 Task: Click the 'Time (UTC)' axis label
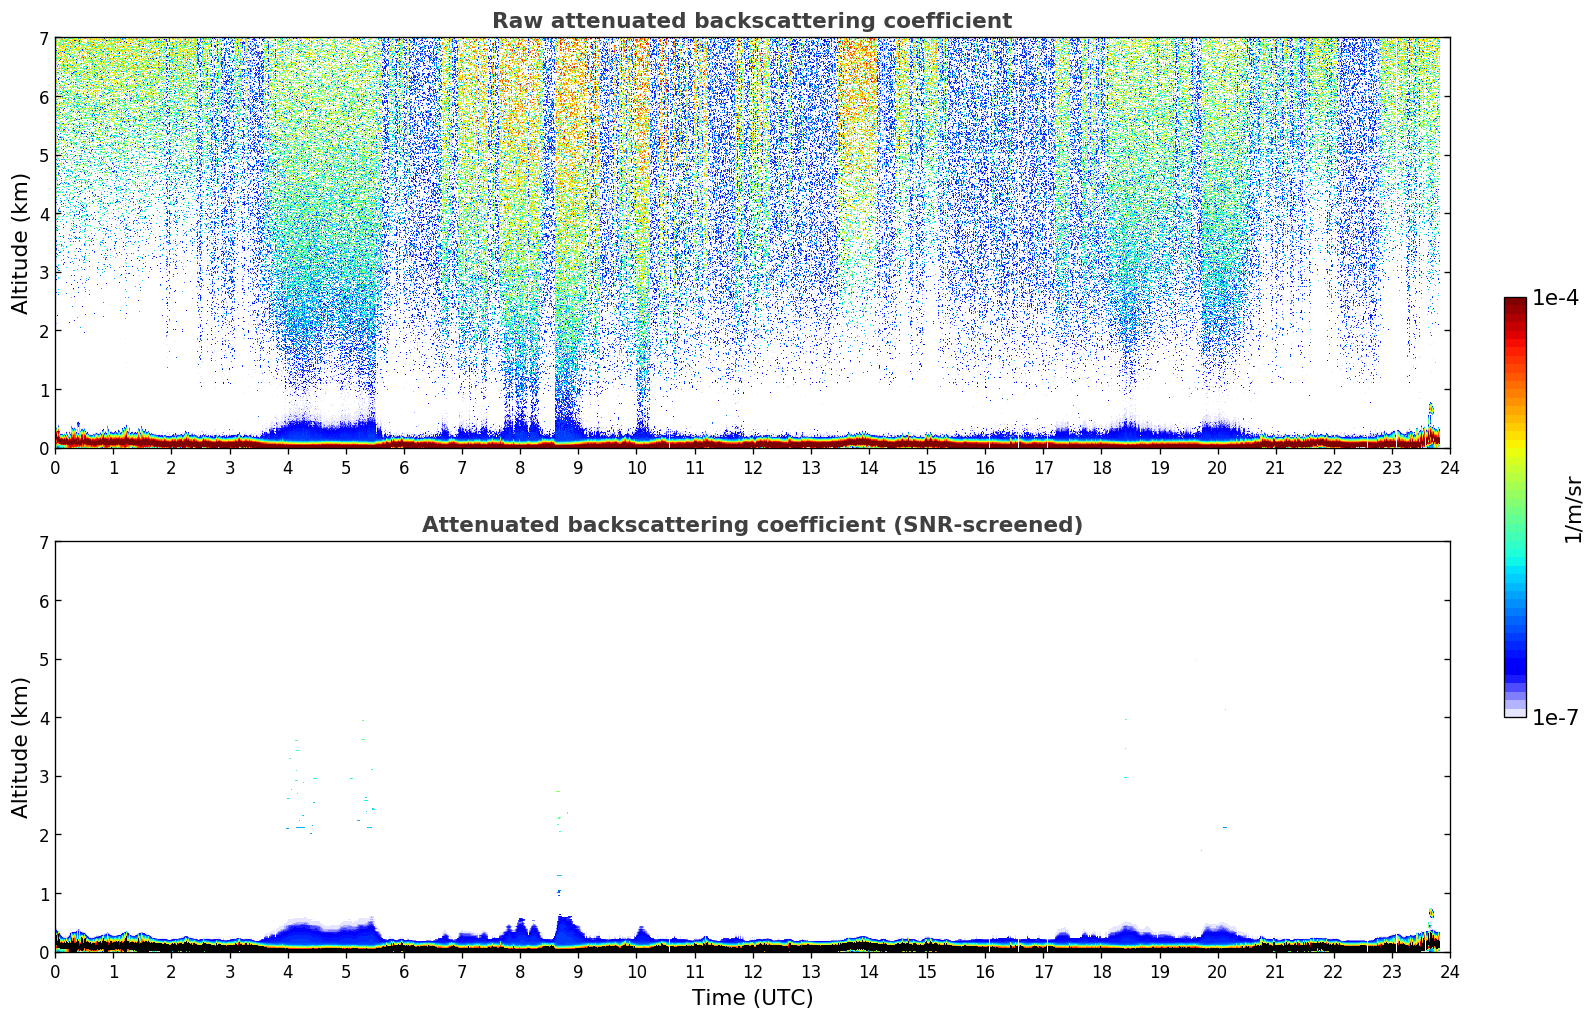pyautogui.click(x=752, y=998)
